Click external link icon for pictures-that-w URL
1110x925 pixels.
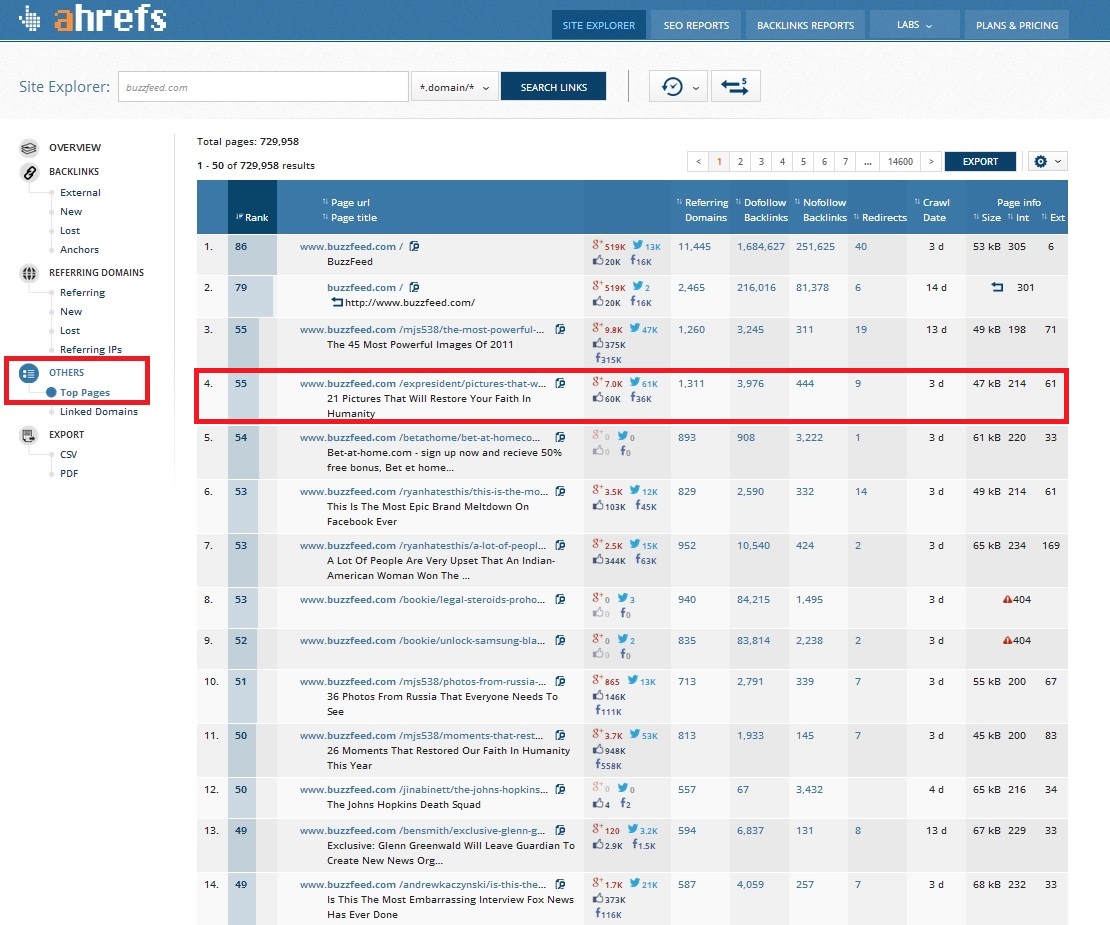click(560, 384)
